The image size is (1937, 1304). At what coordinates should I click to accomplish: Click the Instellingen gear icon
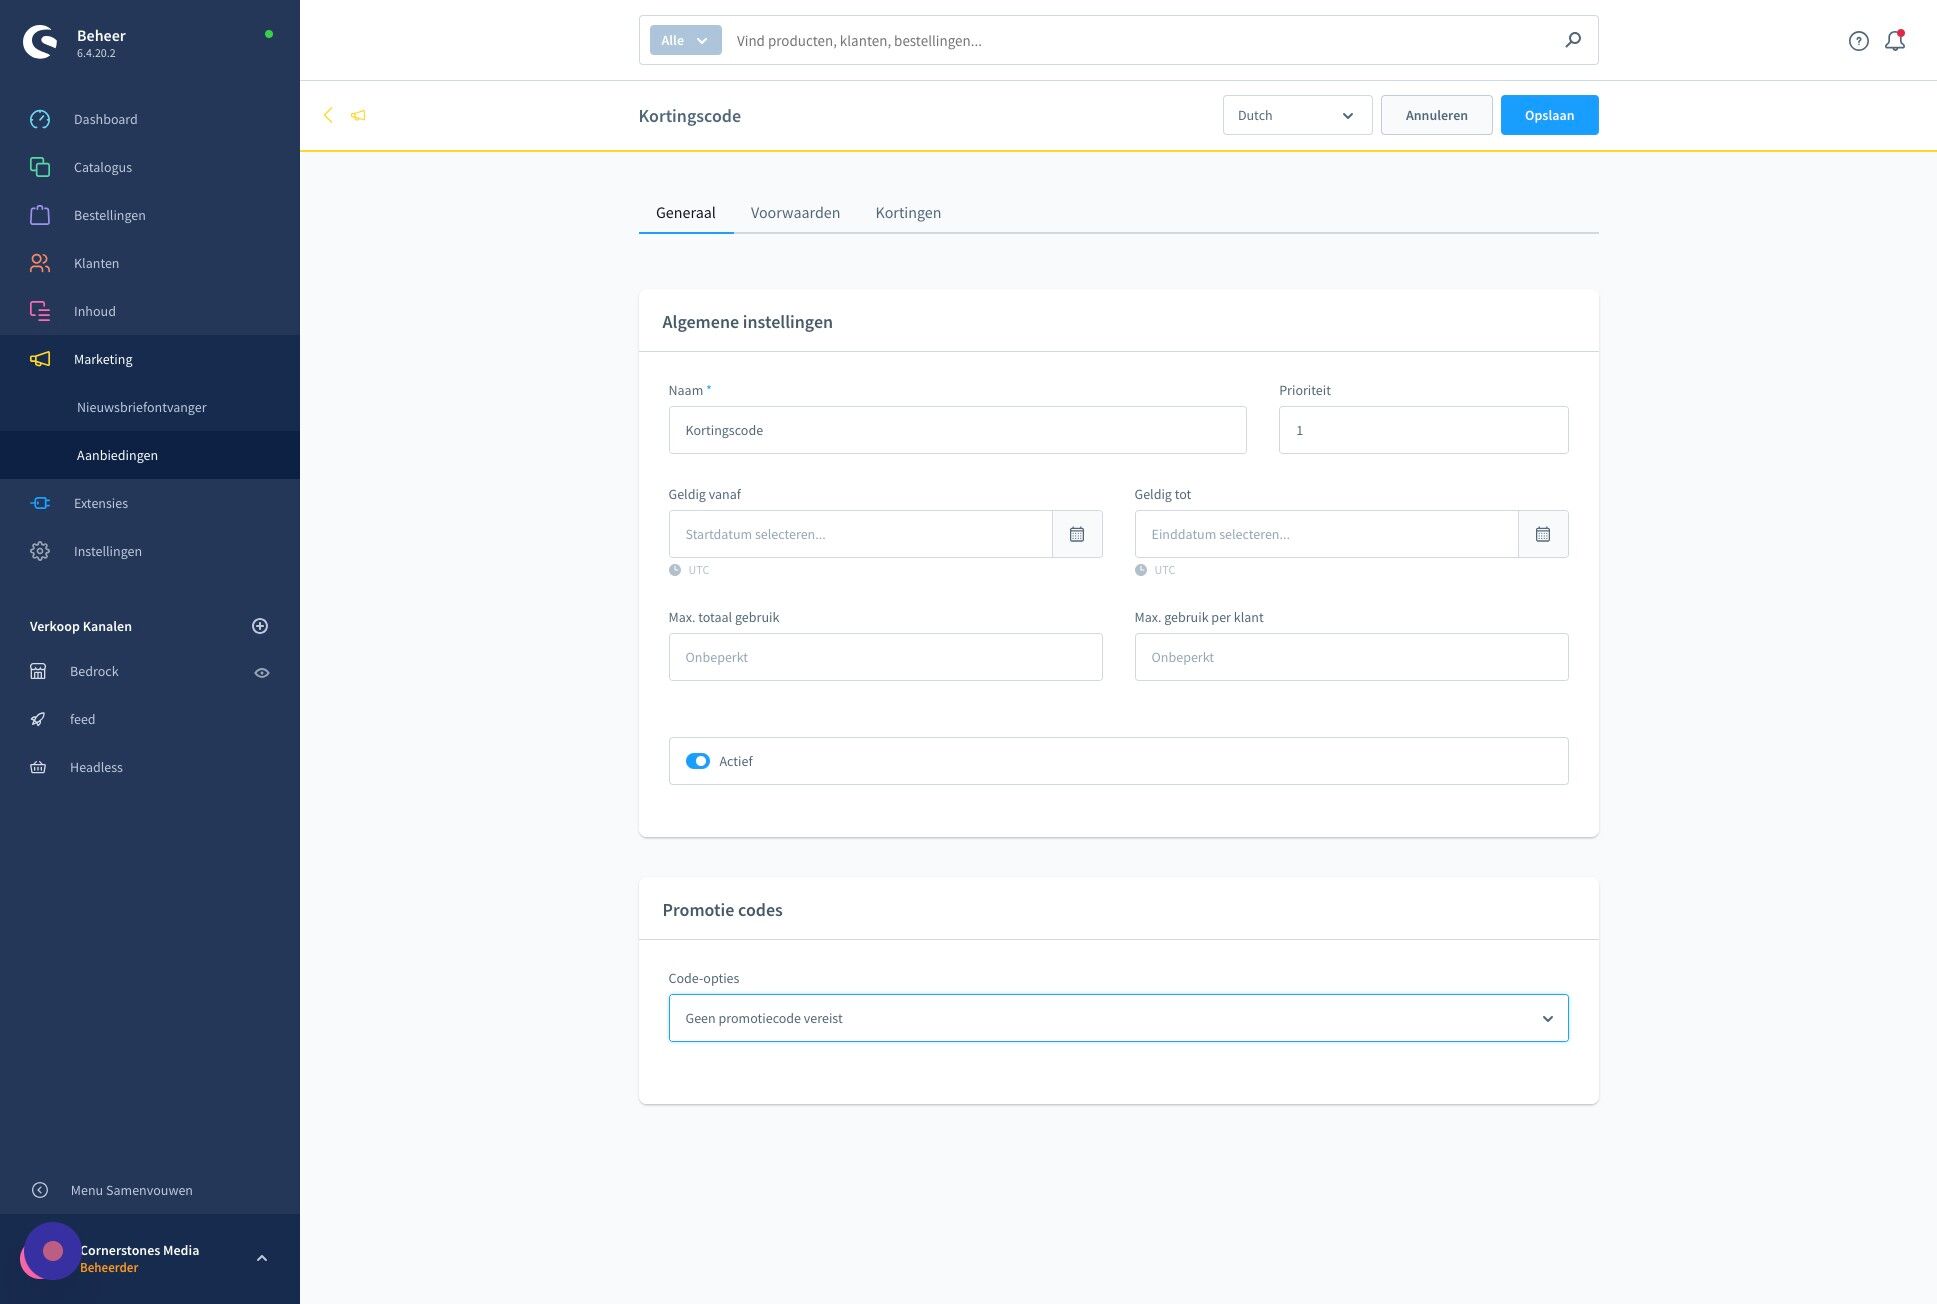click(x=40, y=551)
